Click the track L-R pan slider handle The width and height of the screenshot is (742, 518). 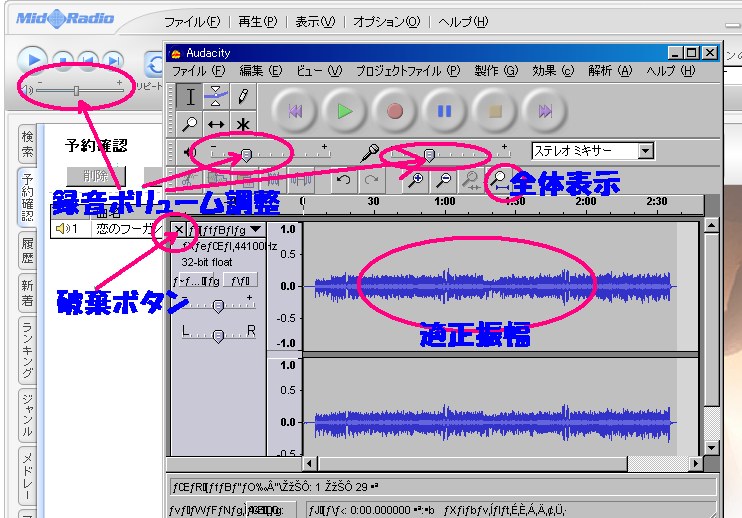[218, 336]
